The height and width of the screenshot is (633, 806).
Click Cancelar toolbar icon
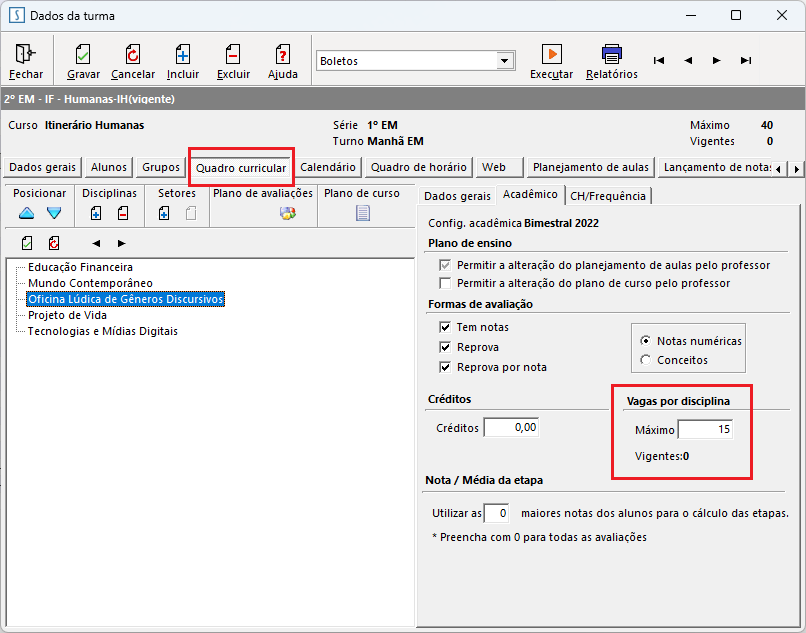point(133,53)
